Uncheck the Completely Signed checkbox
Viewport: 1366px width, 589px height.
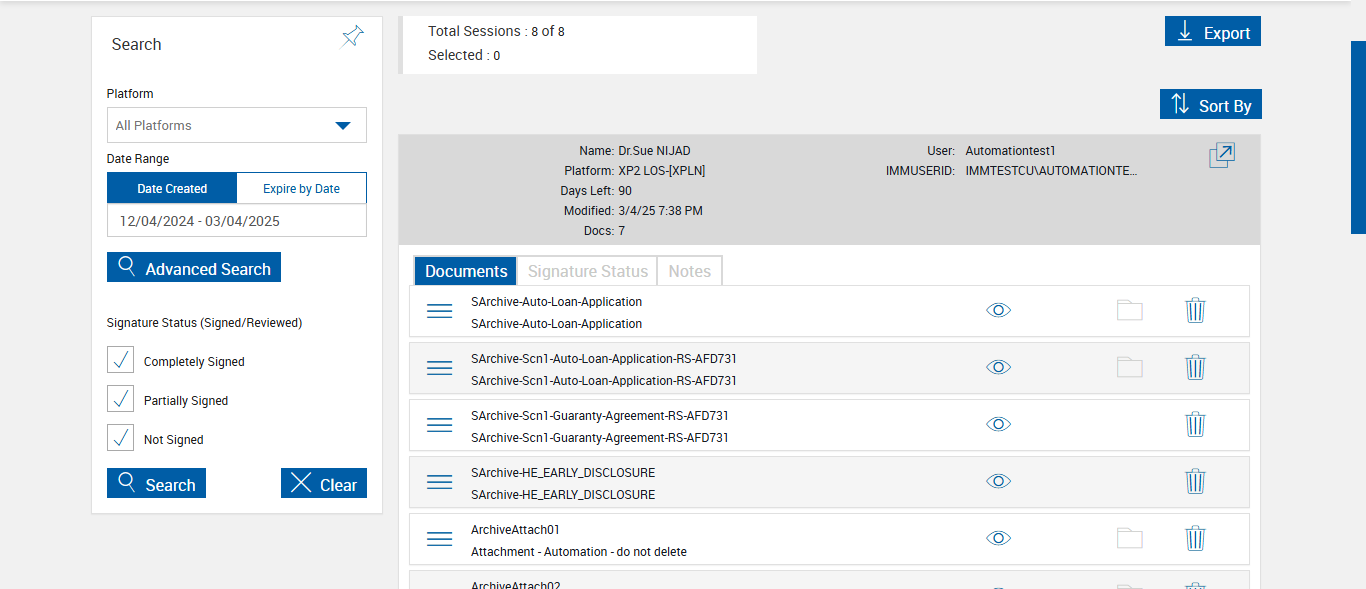[121, 360]
